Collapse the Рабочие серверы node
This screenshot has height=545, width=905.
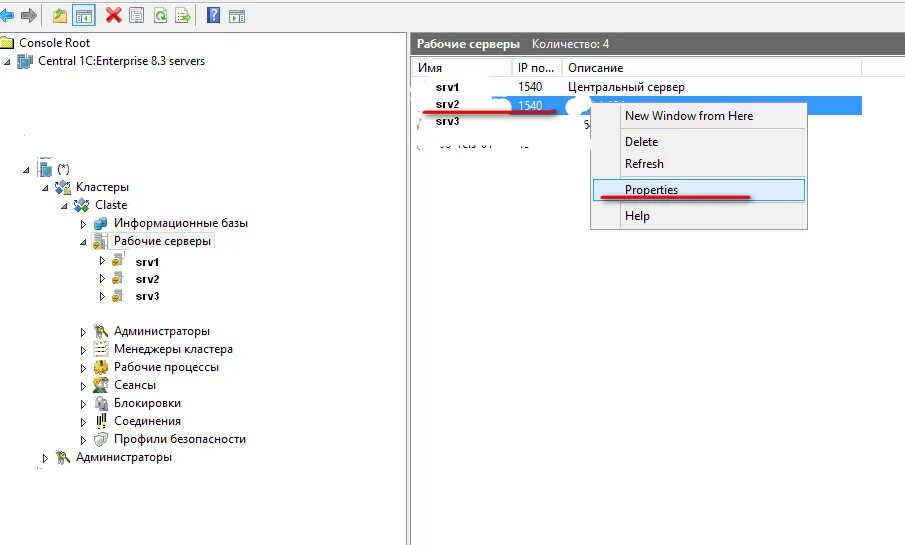click(83, 242)
